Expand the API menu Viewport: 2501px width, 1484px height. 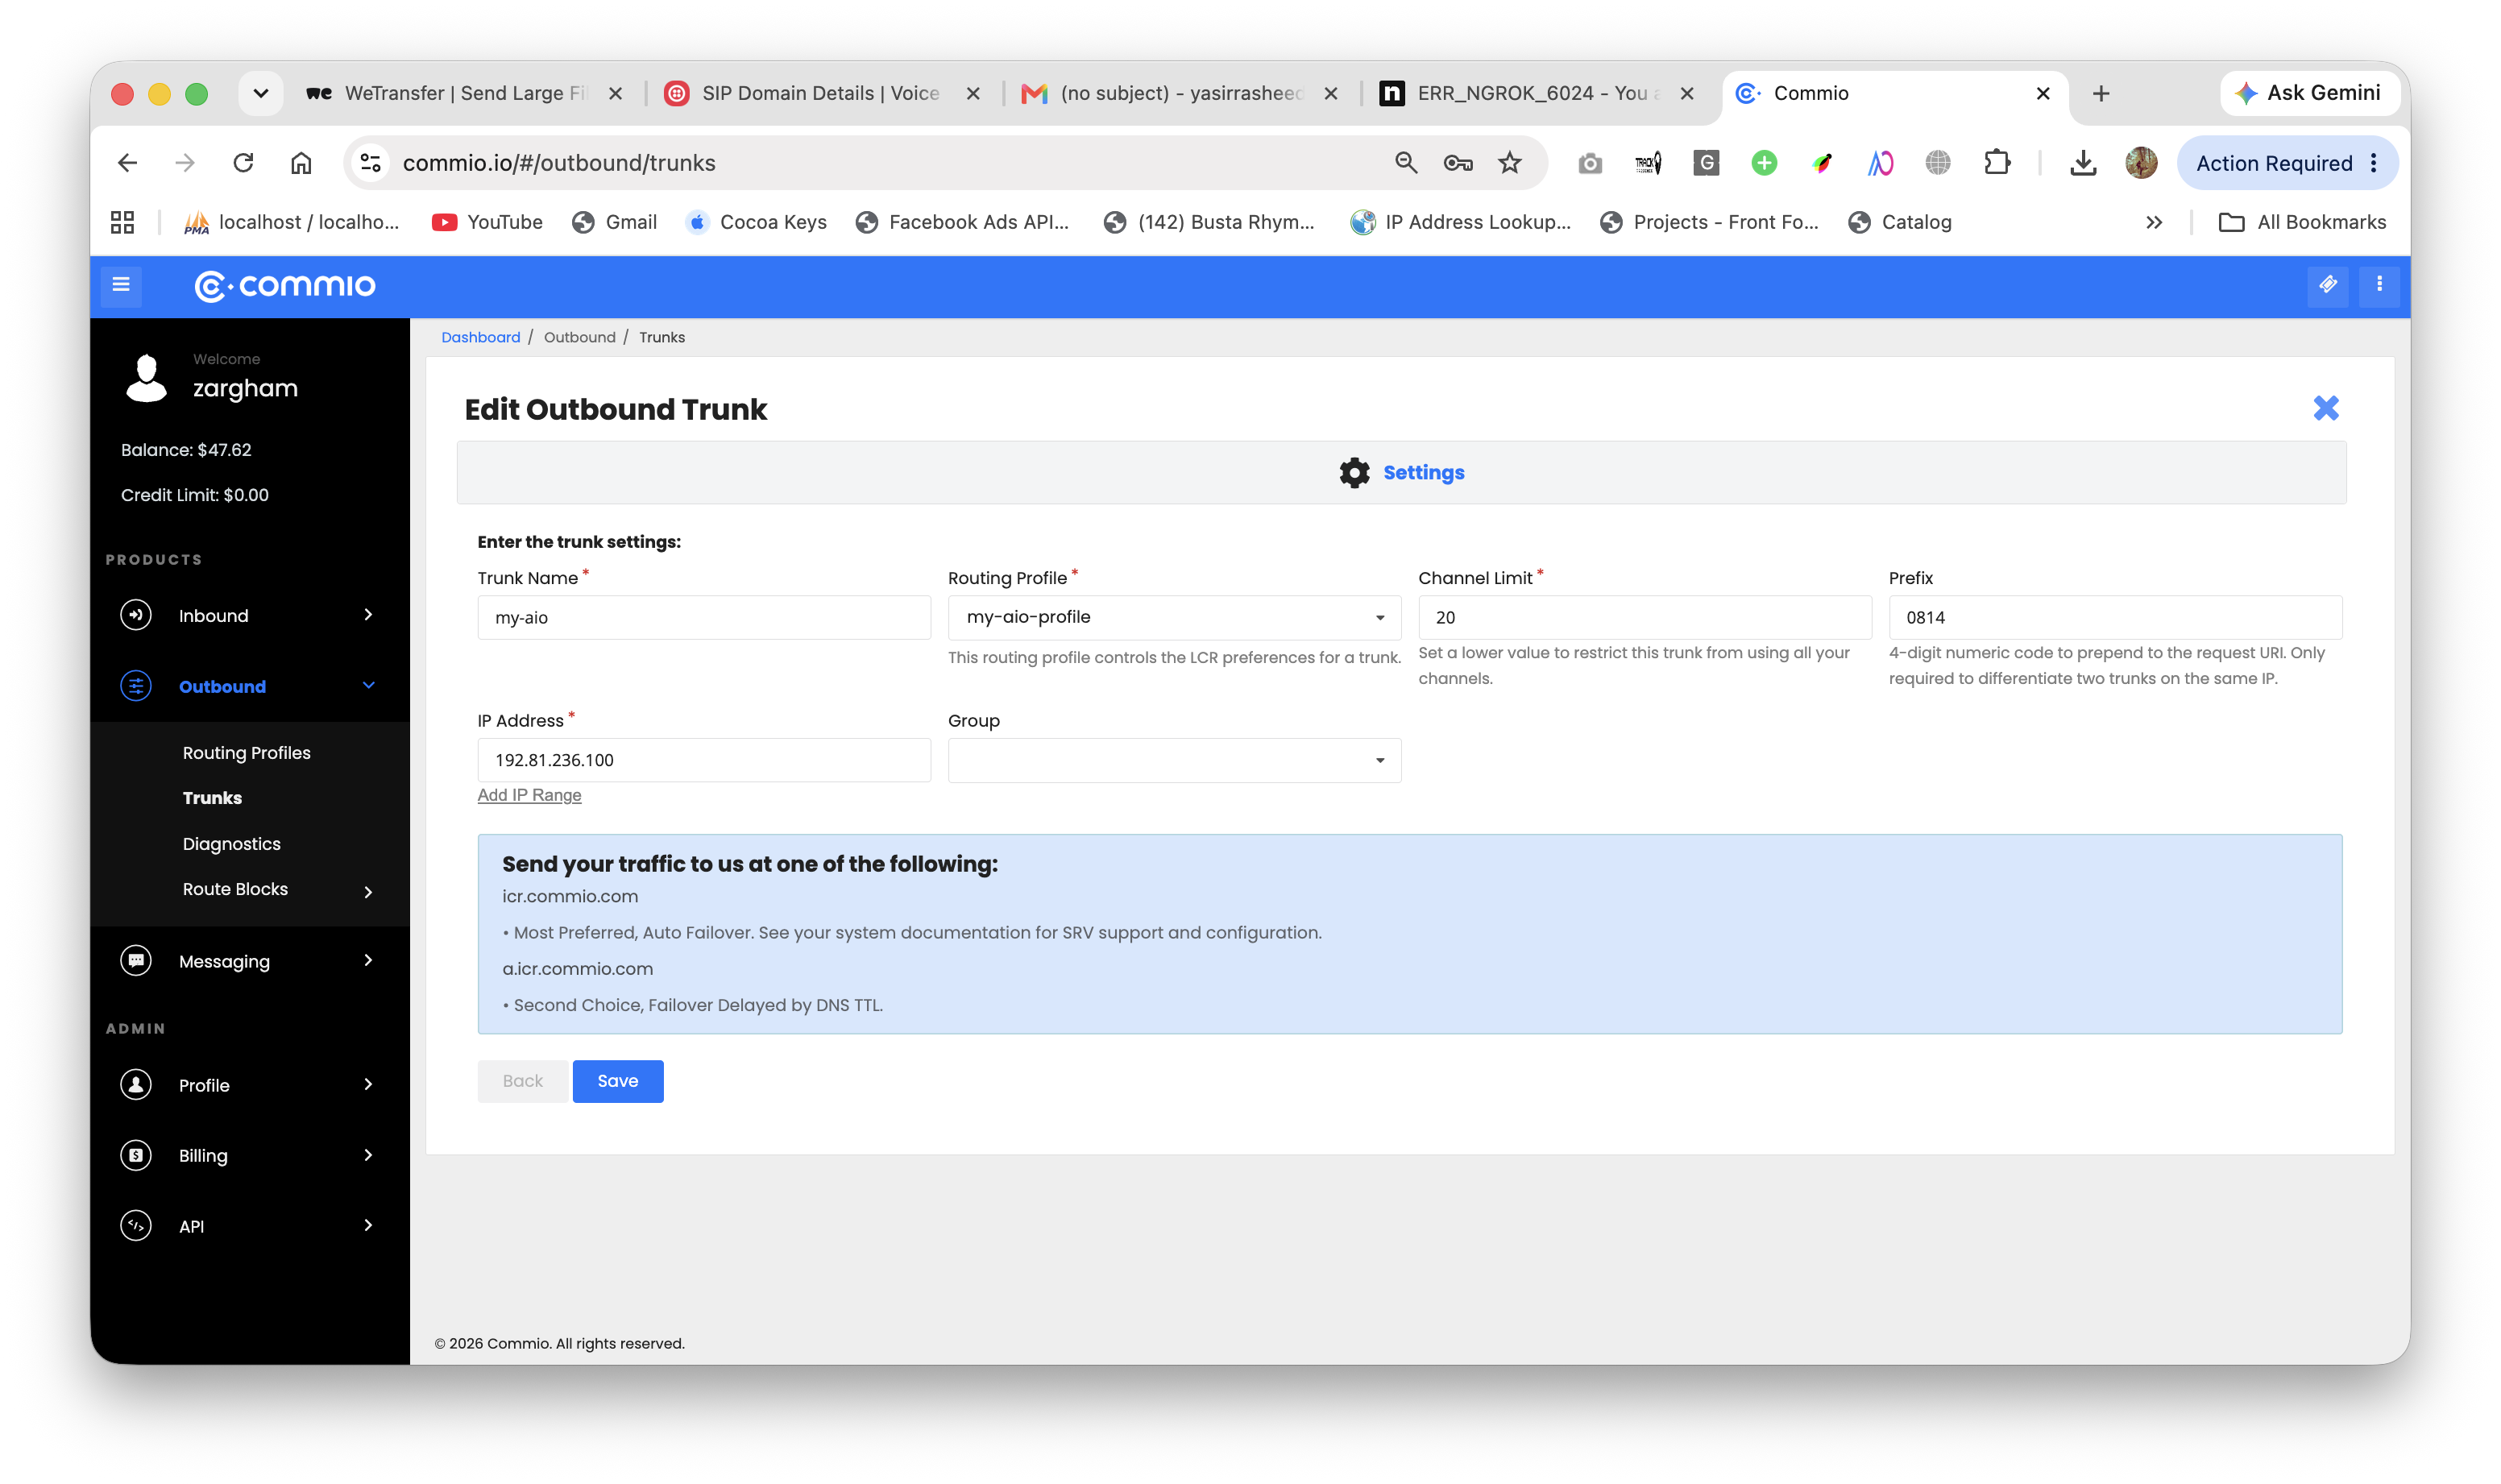(368, 1225)
